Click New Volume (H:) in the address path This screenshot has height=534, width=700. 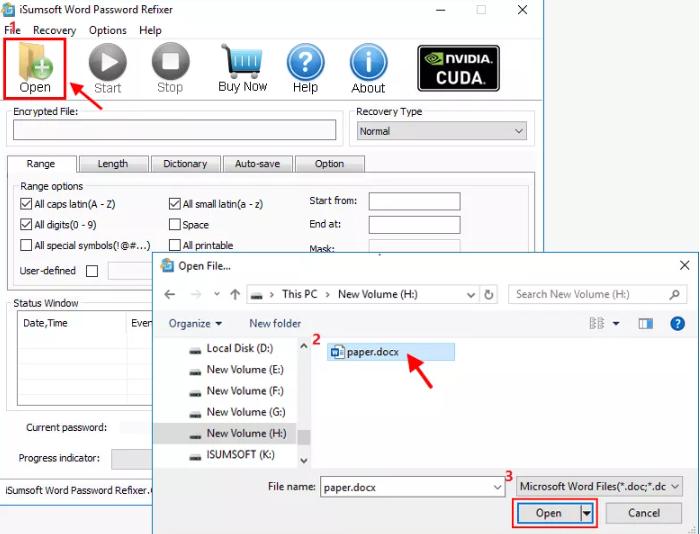click(x=378, y=294)
